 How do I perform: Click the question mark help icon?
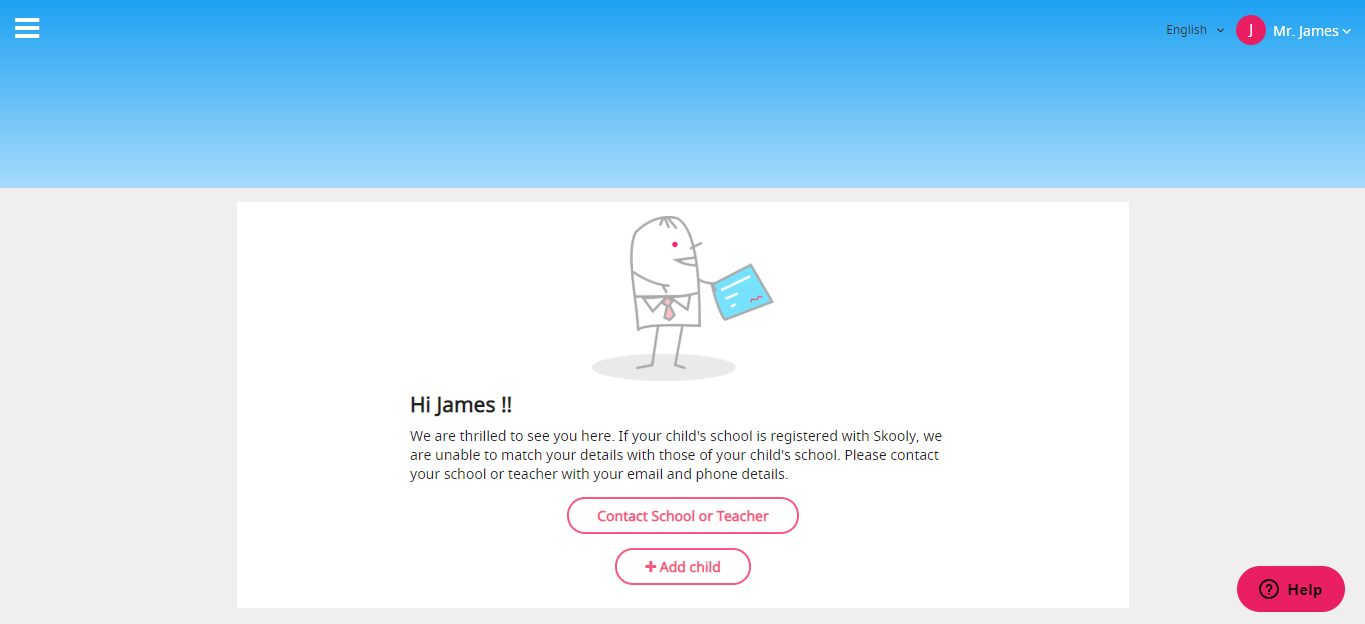click(1269, 589)
